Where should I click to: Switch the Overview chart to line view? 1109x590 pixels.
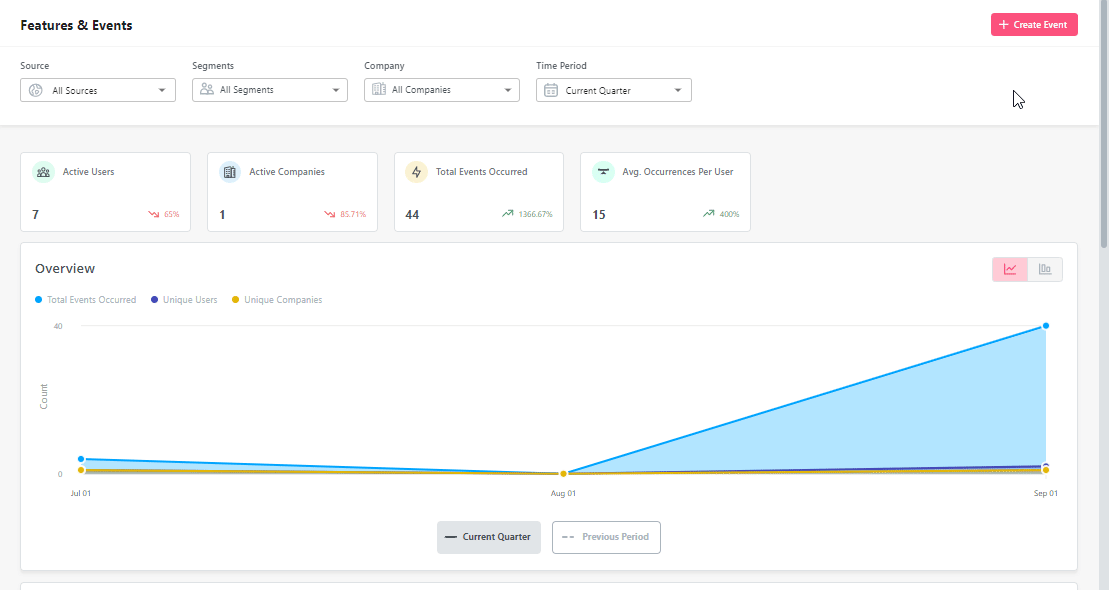pyautogui.click(x=1010, y=269)
